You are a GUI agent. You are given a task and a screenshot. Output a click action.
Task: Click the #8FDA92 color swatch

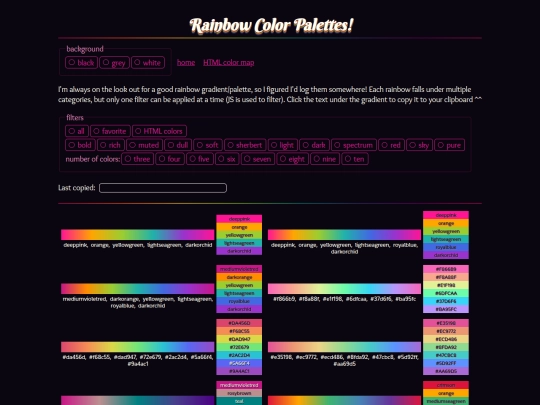(446, 347)
